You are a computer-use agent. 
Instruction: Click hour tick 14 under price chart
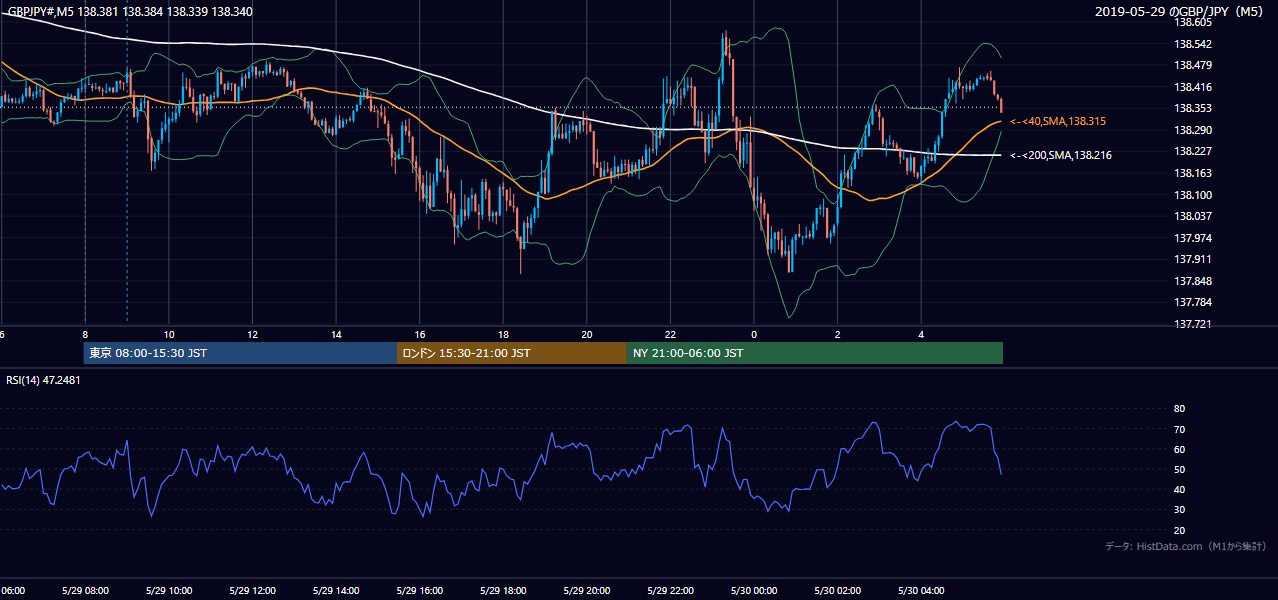coord(336,334)
